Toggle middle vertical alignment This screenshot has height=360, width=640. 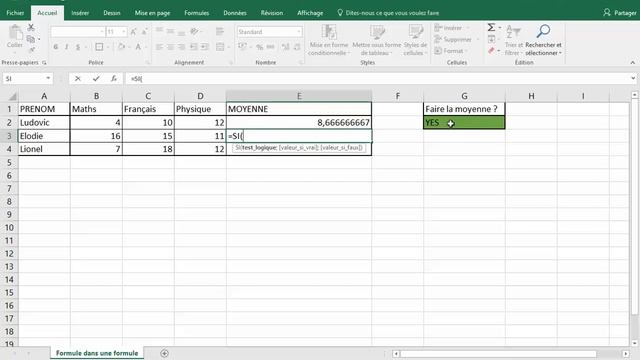pyautogui.click(x=170, y=31)
